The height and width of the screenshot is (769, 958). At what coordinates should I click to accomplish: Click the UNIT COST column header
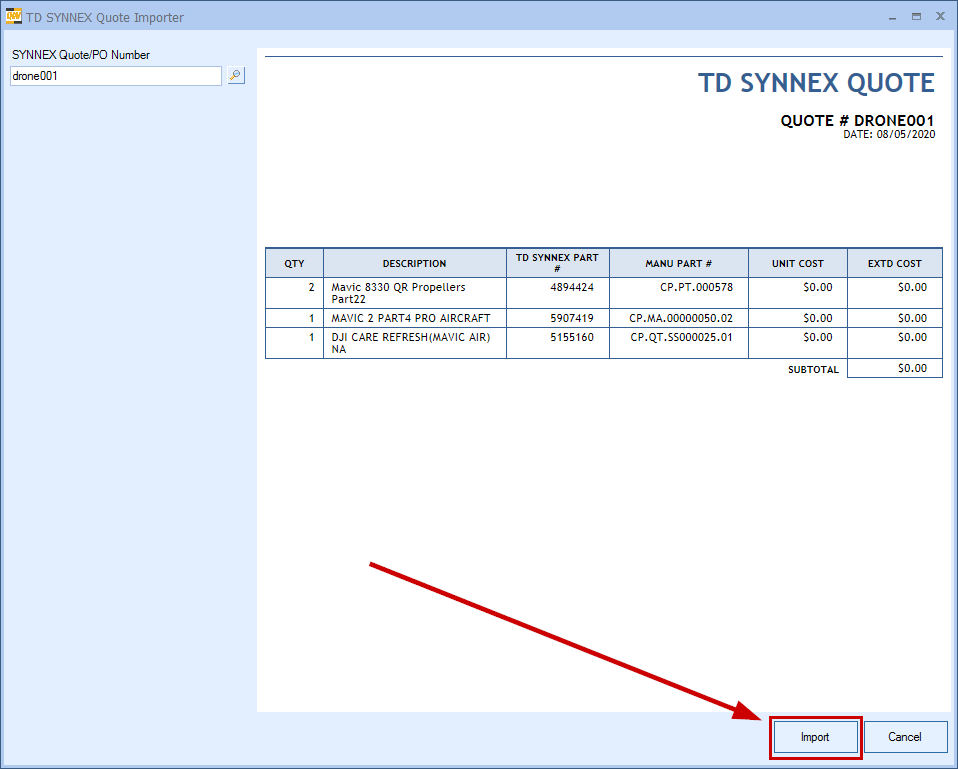coord(798,263)
